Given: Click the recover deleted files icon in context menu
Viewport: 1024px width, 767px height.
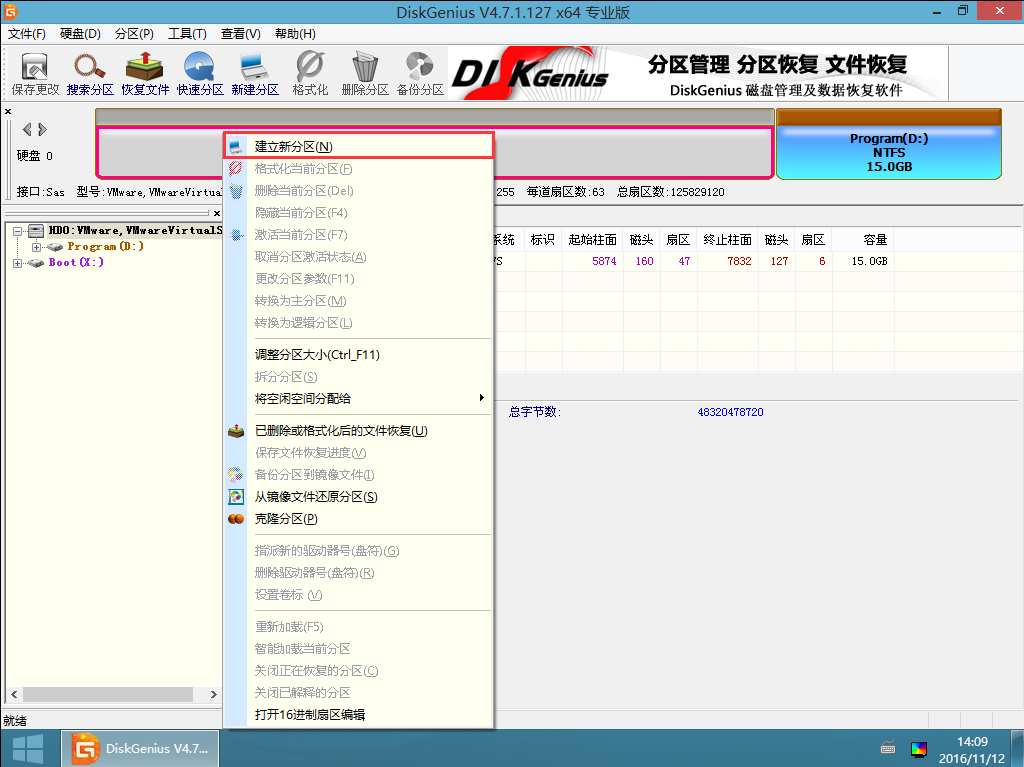Looking at the screenshot, I should pyautogui.click(x=236, y=431).
